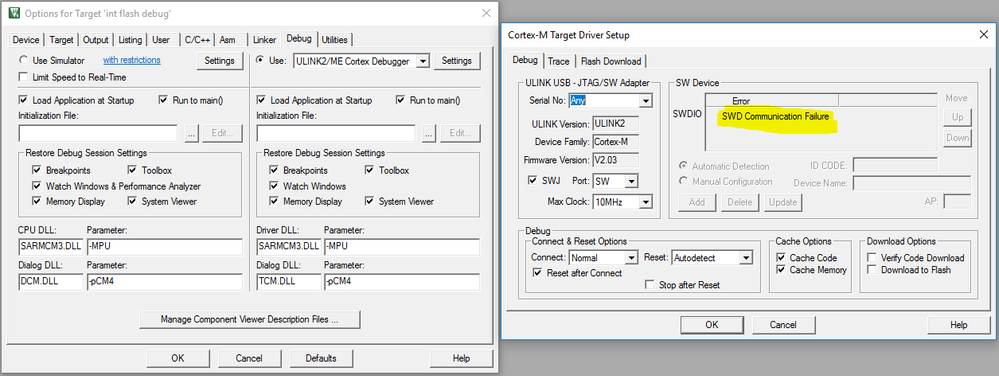
Task: Browse for simulator initialization file (...)
Action: [192, 133]
